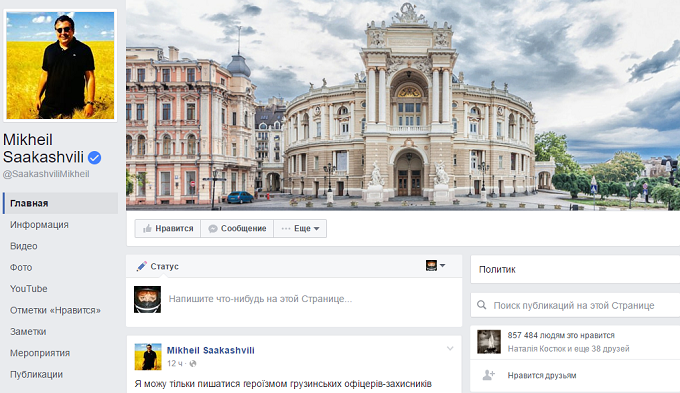Open Отметки «Нравится» section
680x393 pixels.
55,310
